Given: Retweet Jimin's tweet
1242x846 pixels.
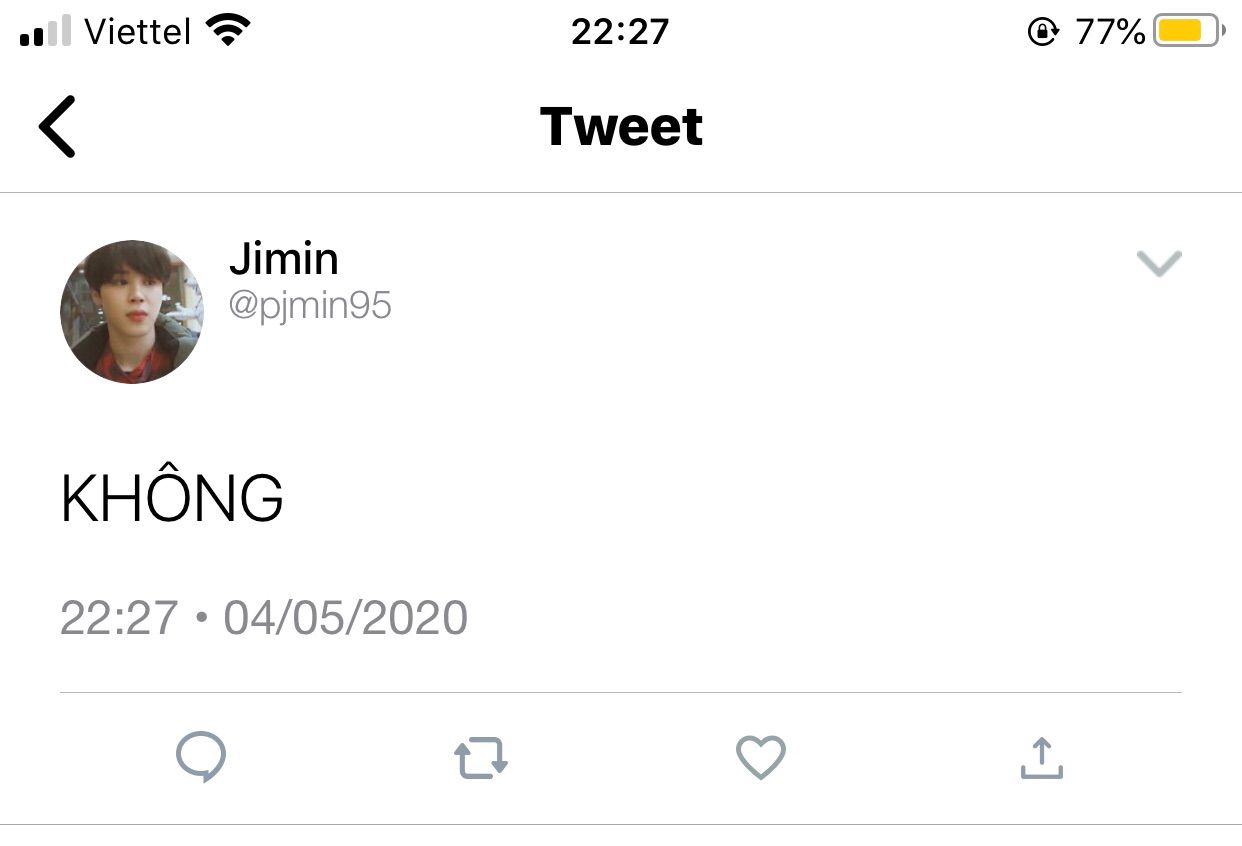Looking at the screenshot, I should (x=481, y=758).
